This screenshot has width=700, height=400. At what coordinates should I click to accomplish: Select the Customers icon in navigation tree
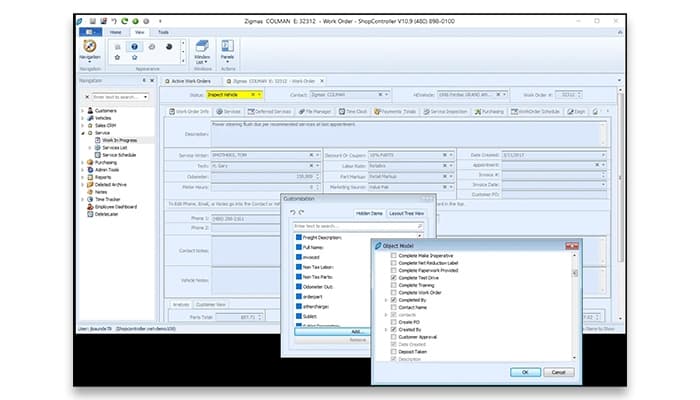[89, 109]
